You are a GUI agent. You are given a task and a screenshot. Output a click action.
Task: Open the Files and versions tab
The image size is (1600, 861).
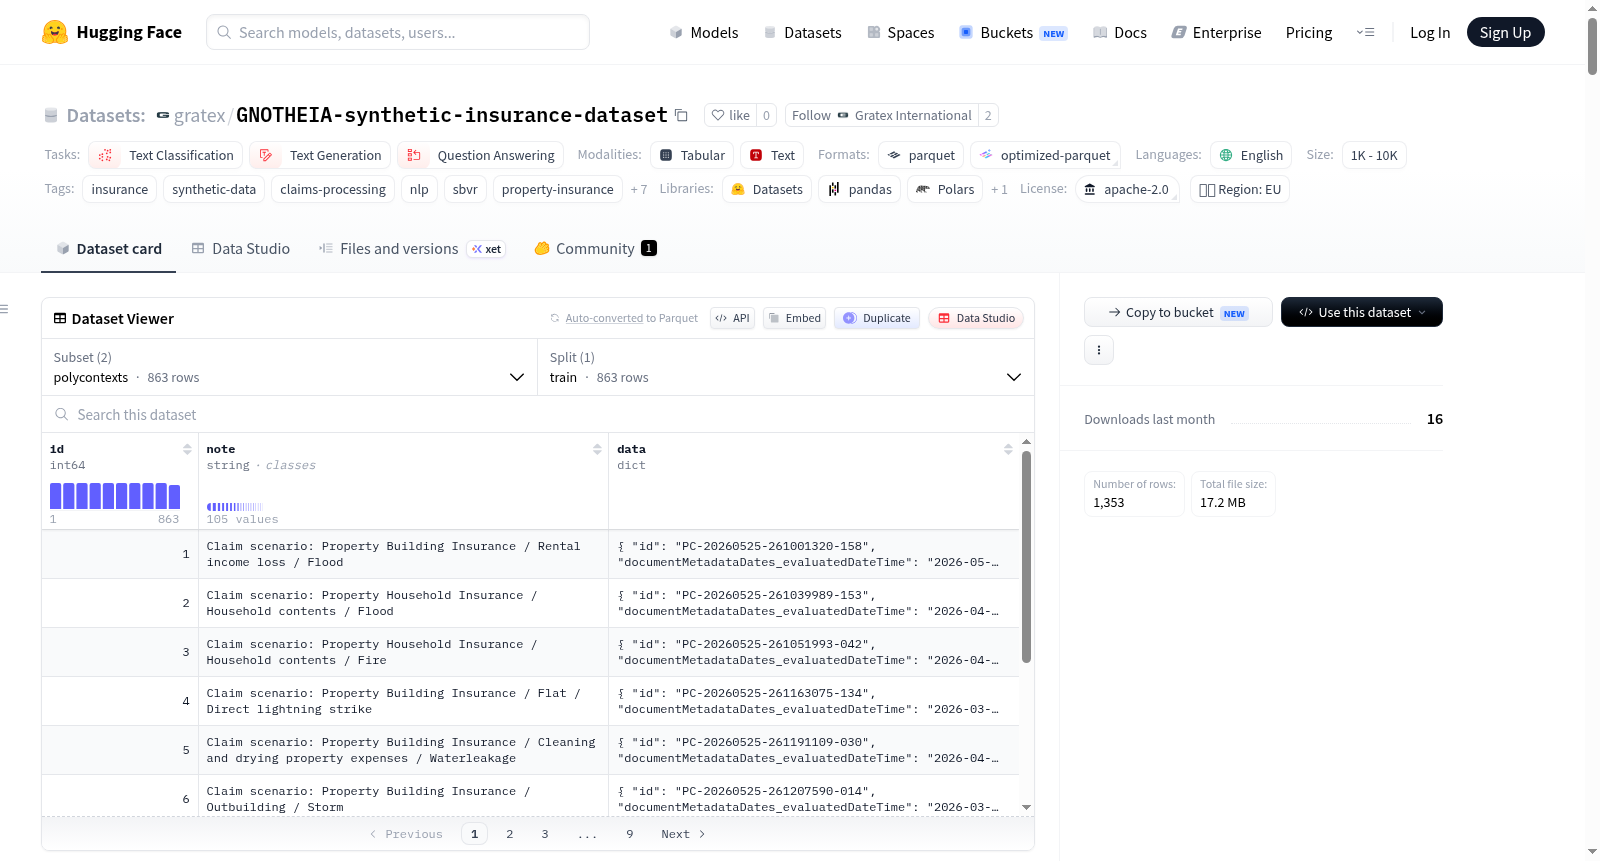pyautogui.click(x=412, y=248)
